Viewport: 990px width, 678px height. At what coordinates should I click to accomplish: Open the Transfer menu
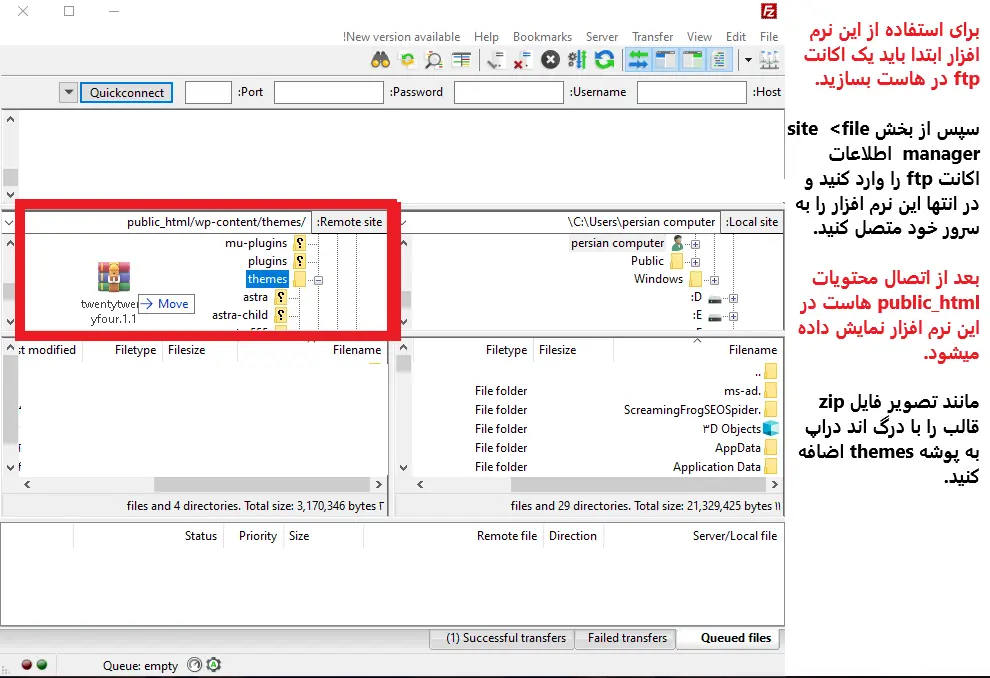coord(652,36)
